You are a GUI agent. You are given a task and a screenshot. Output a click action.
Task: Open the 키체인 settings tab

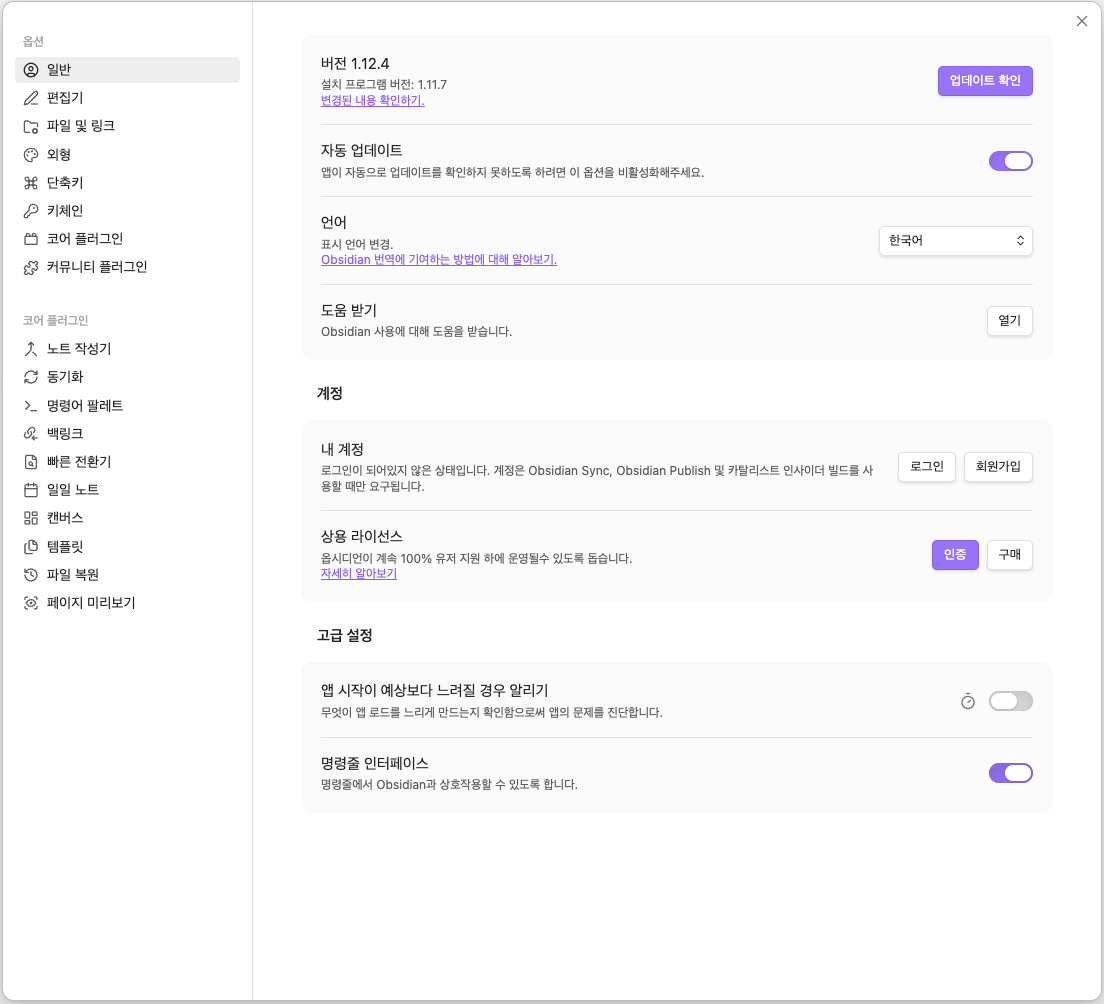[127, 211]
